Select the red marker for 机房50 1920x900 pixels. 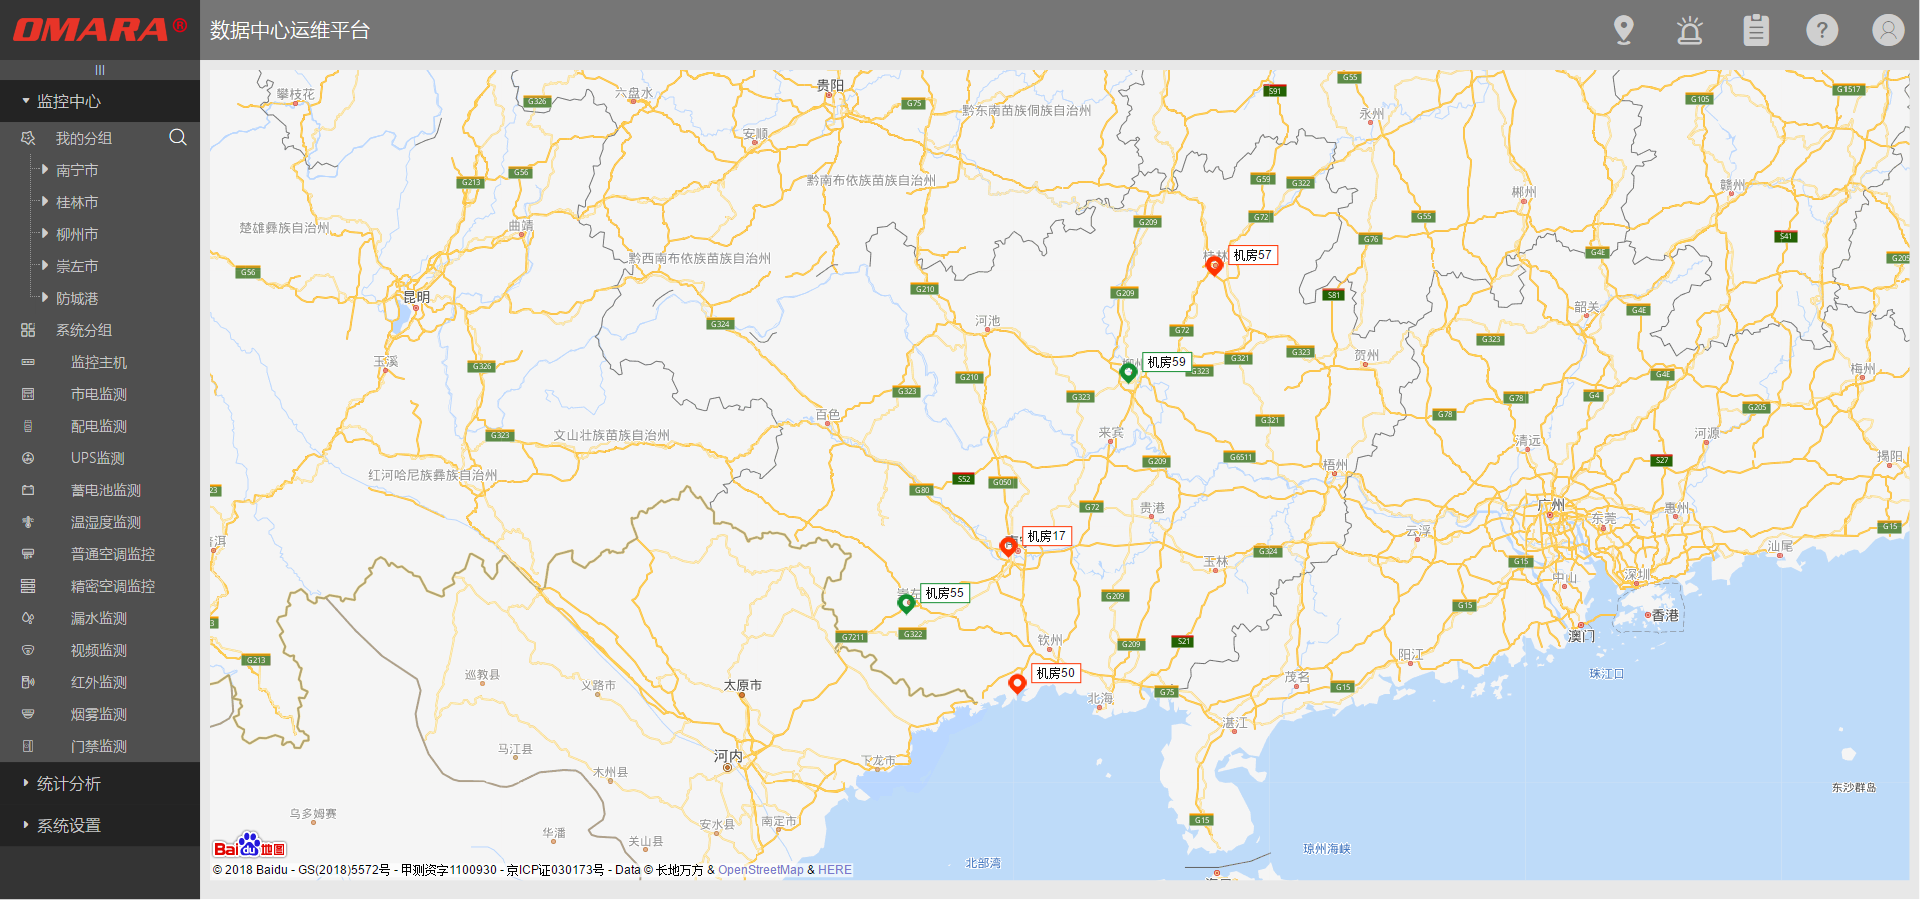click(1017, 683)
